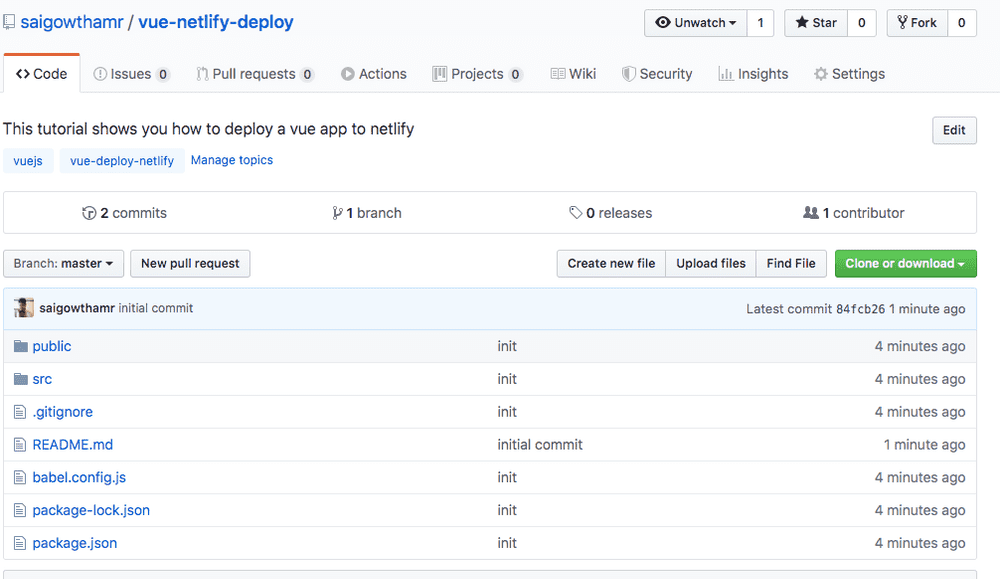
Task: Switch to the Issues tab
Action: coord(131,74)
